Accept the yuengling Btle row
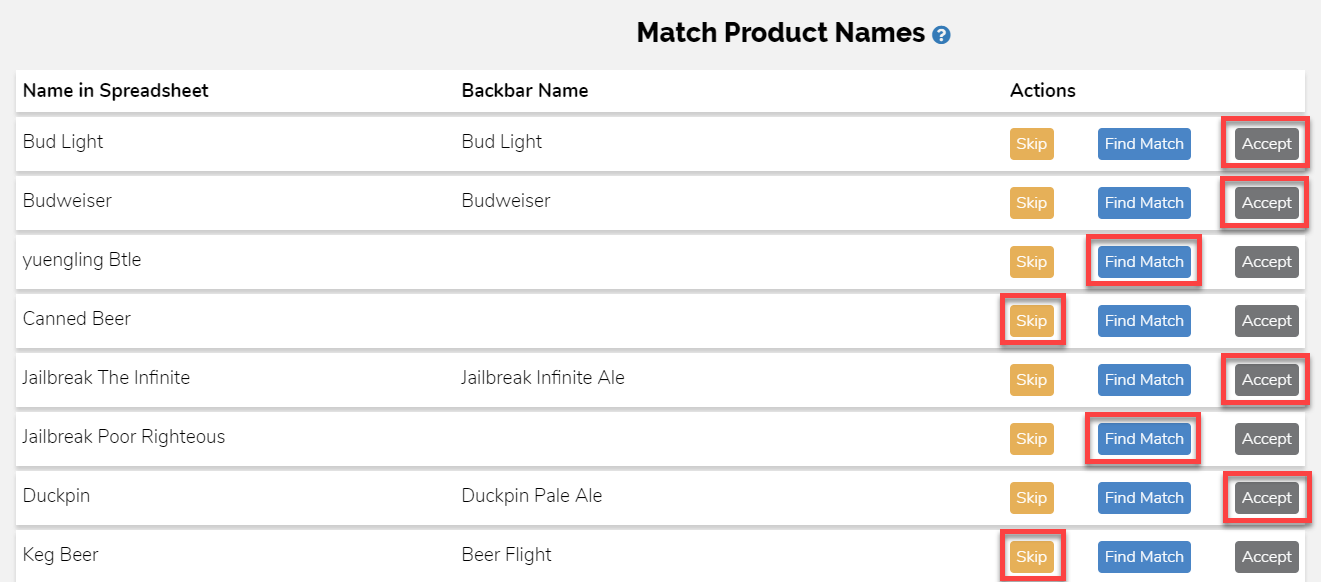The height and width of the screenshot is (582, 1321). point(1266,261)
